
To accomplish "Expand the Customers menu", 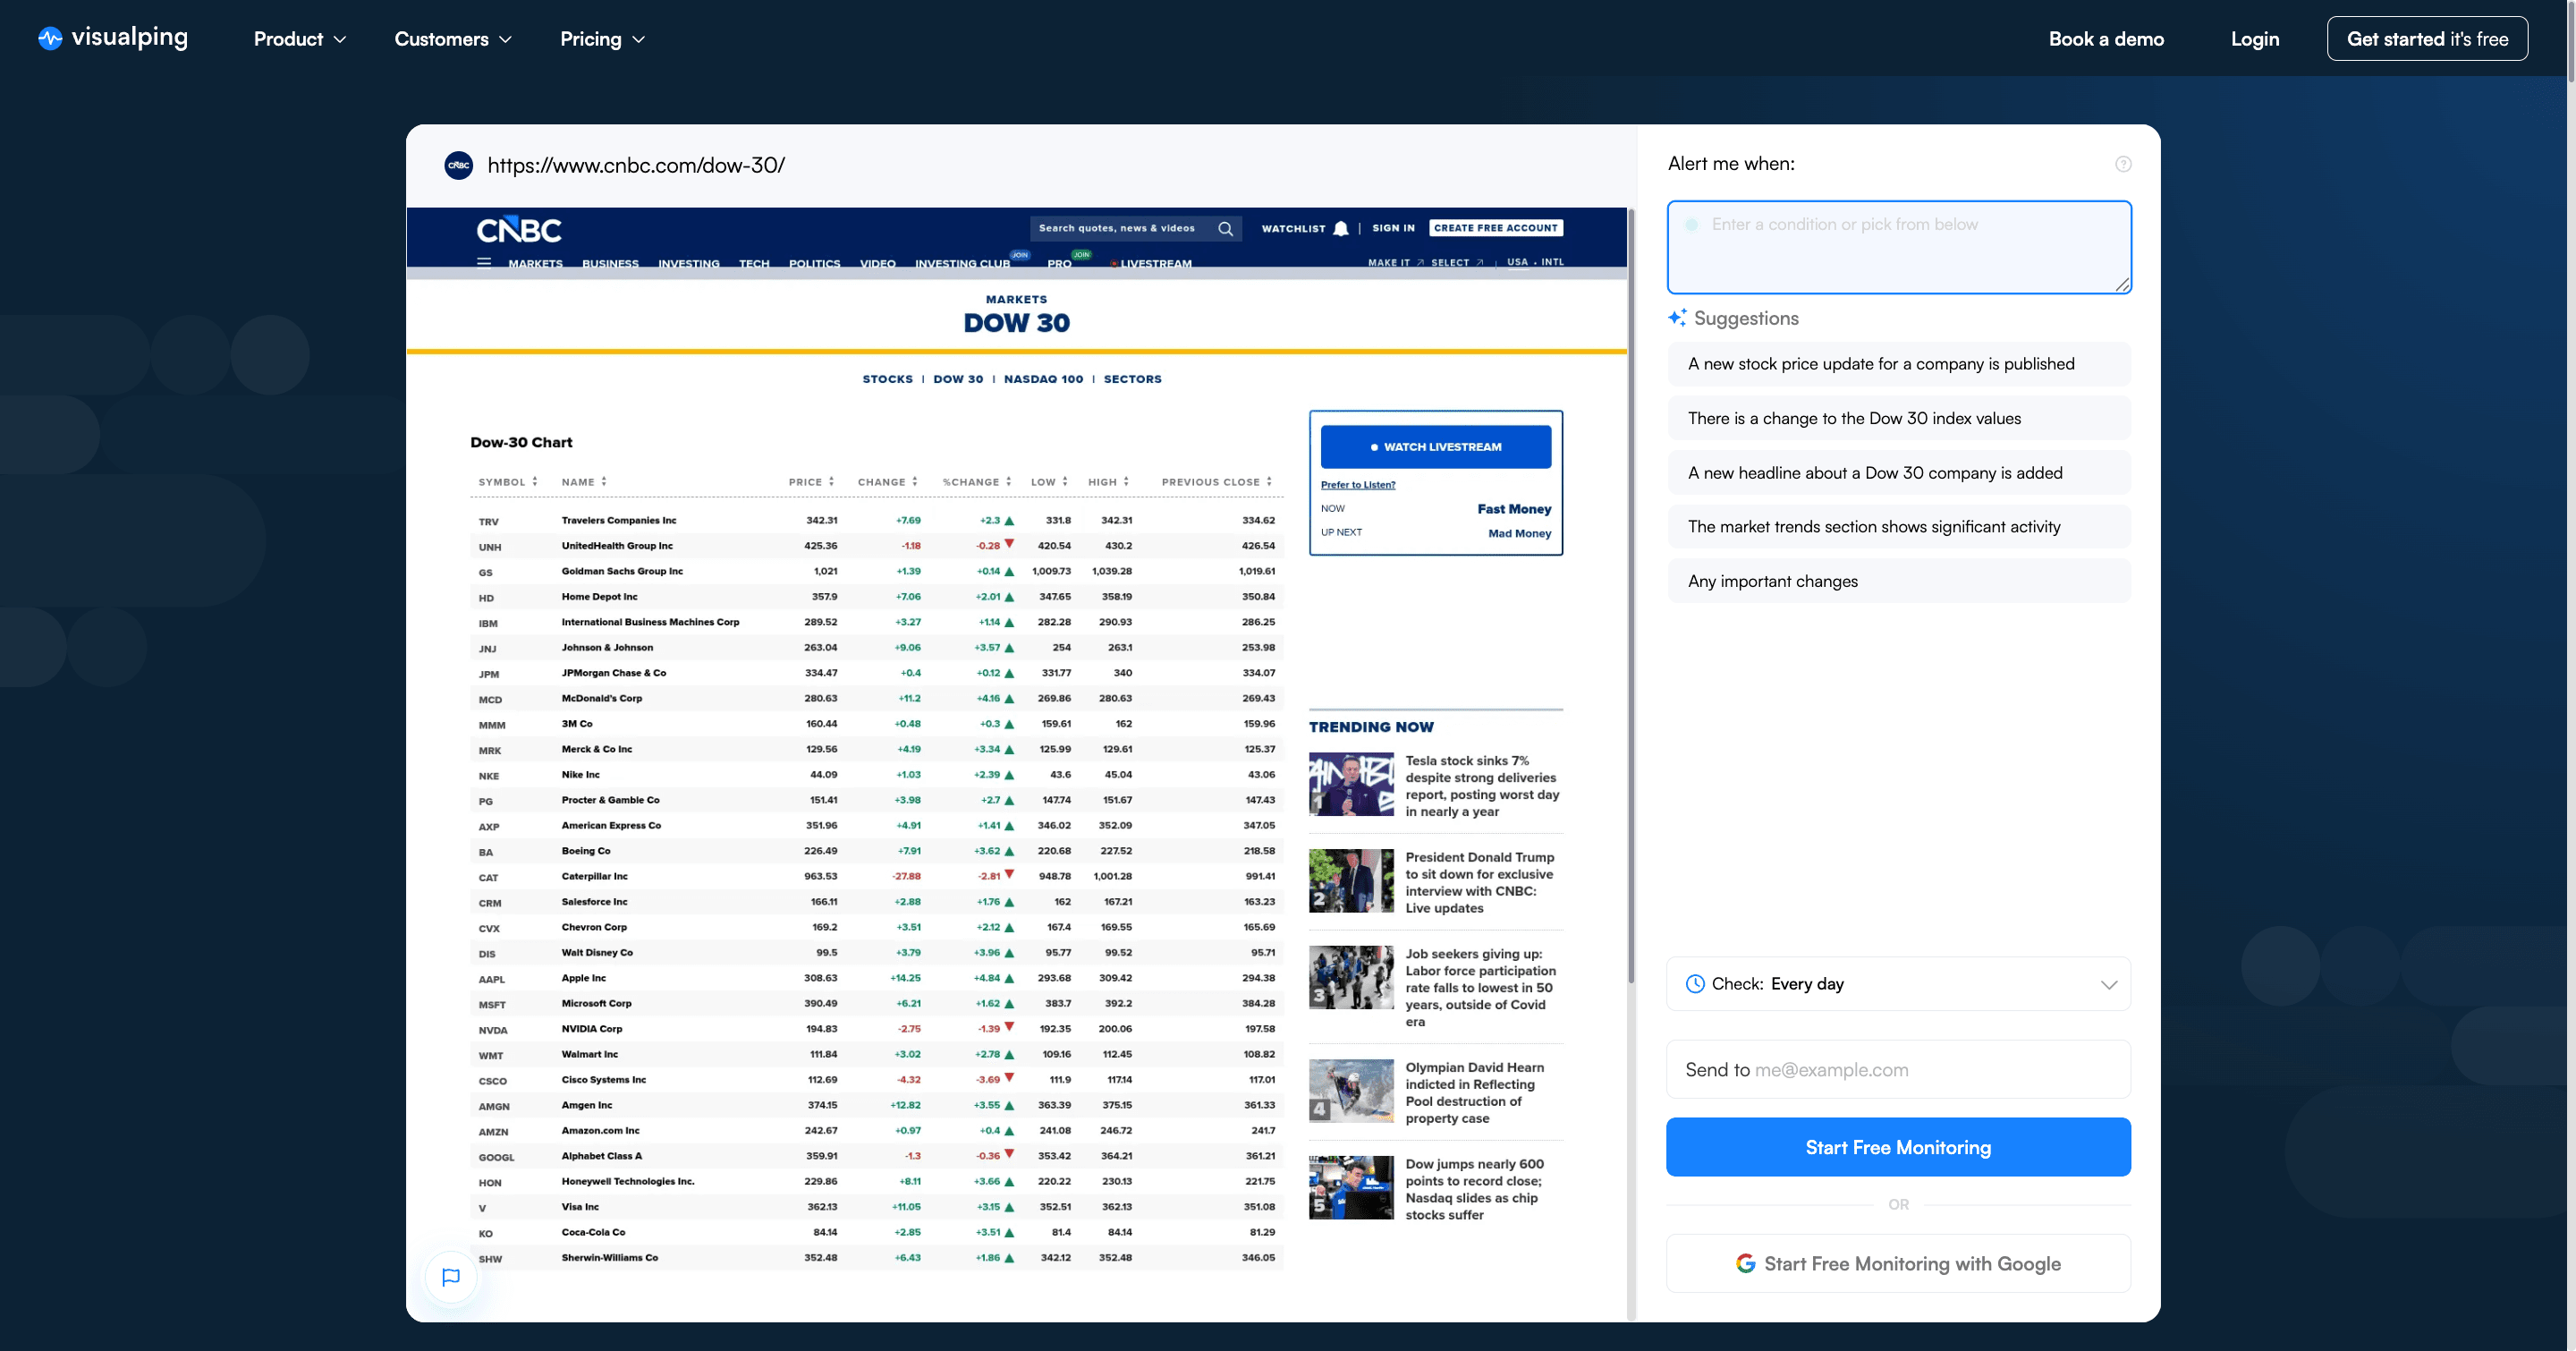I will 453,39.
